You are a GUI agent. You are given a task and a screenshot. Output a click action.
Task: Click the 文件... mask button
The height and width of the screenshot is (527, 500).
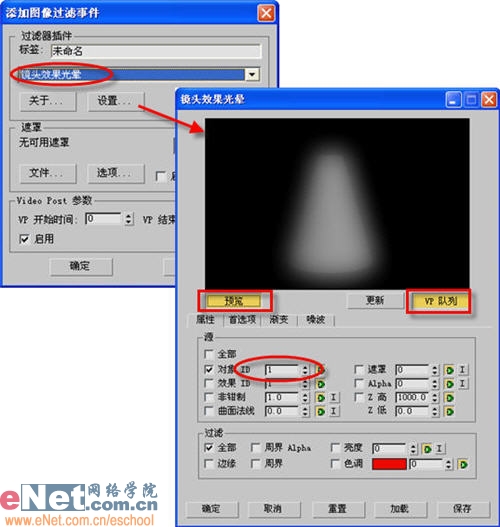(48, 173)
